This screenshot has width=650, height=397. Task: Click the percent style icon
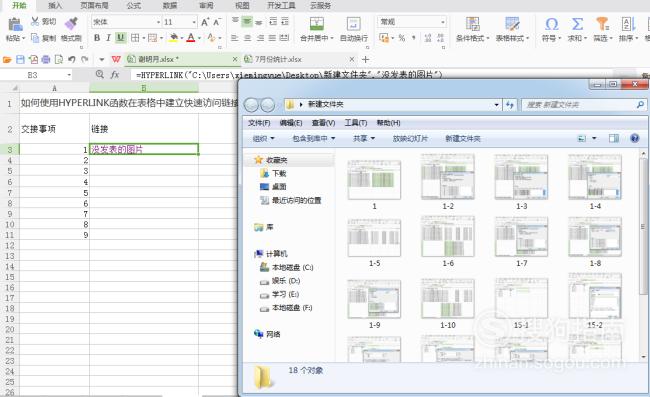coord(402,38)
